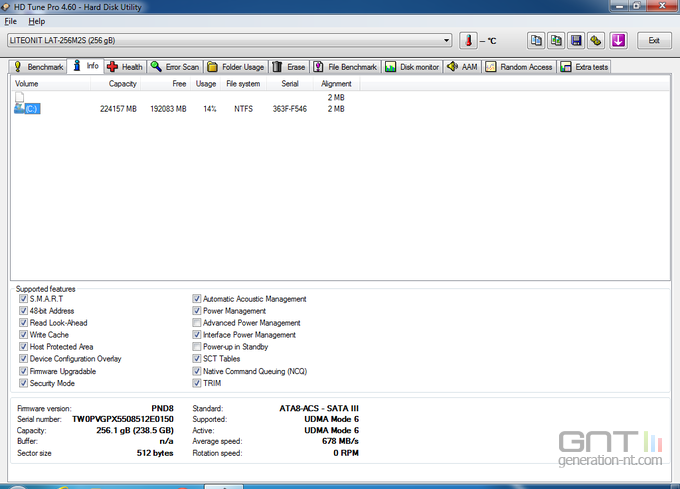This screenshot has height=489, width=680.
Task: Click the File system column header
Action: 243,84
